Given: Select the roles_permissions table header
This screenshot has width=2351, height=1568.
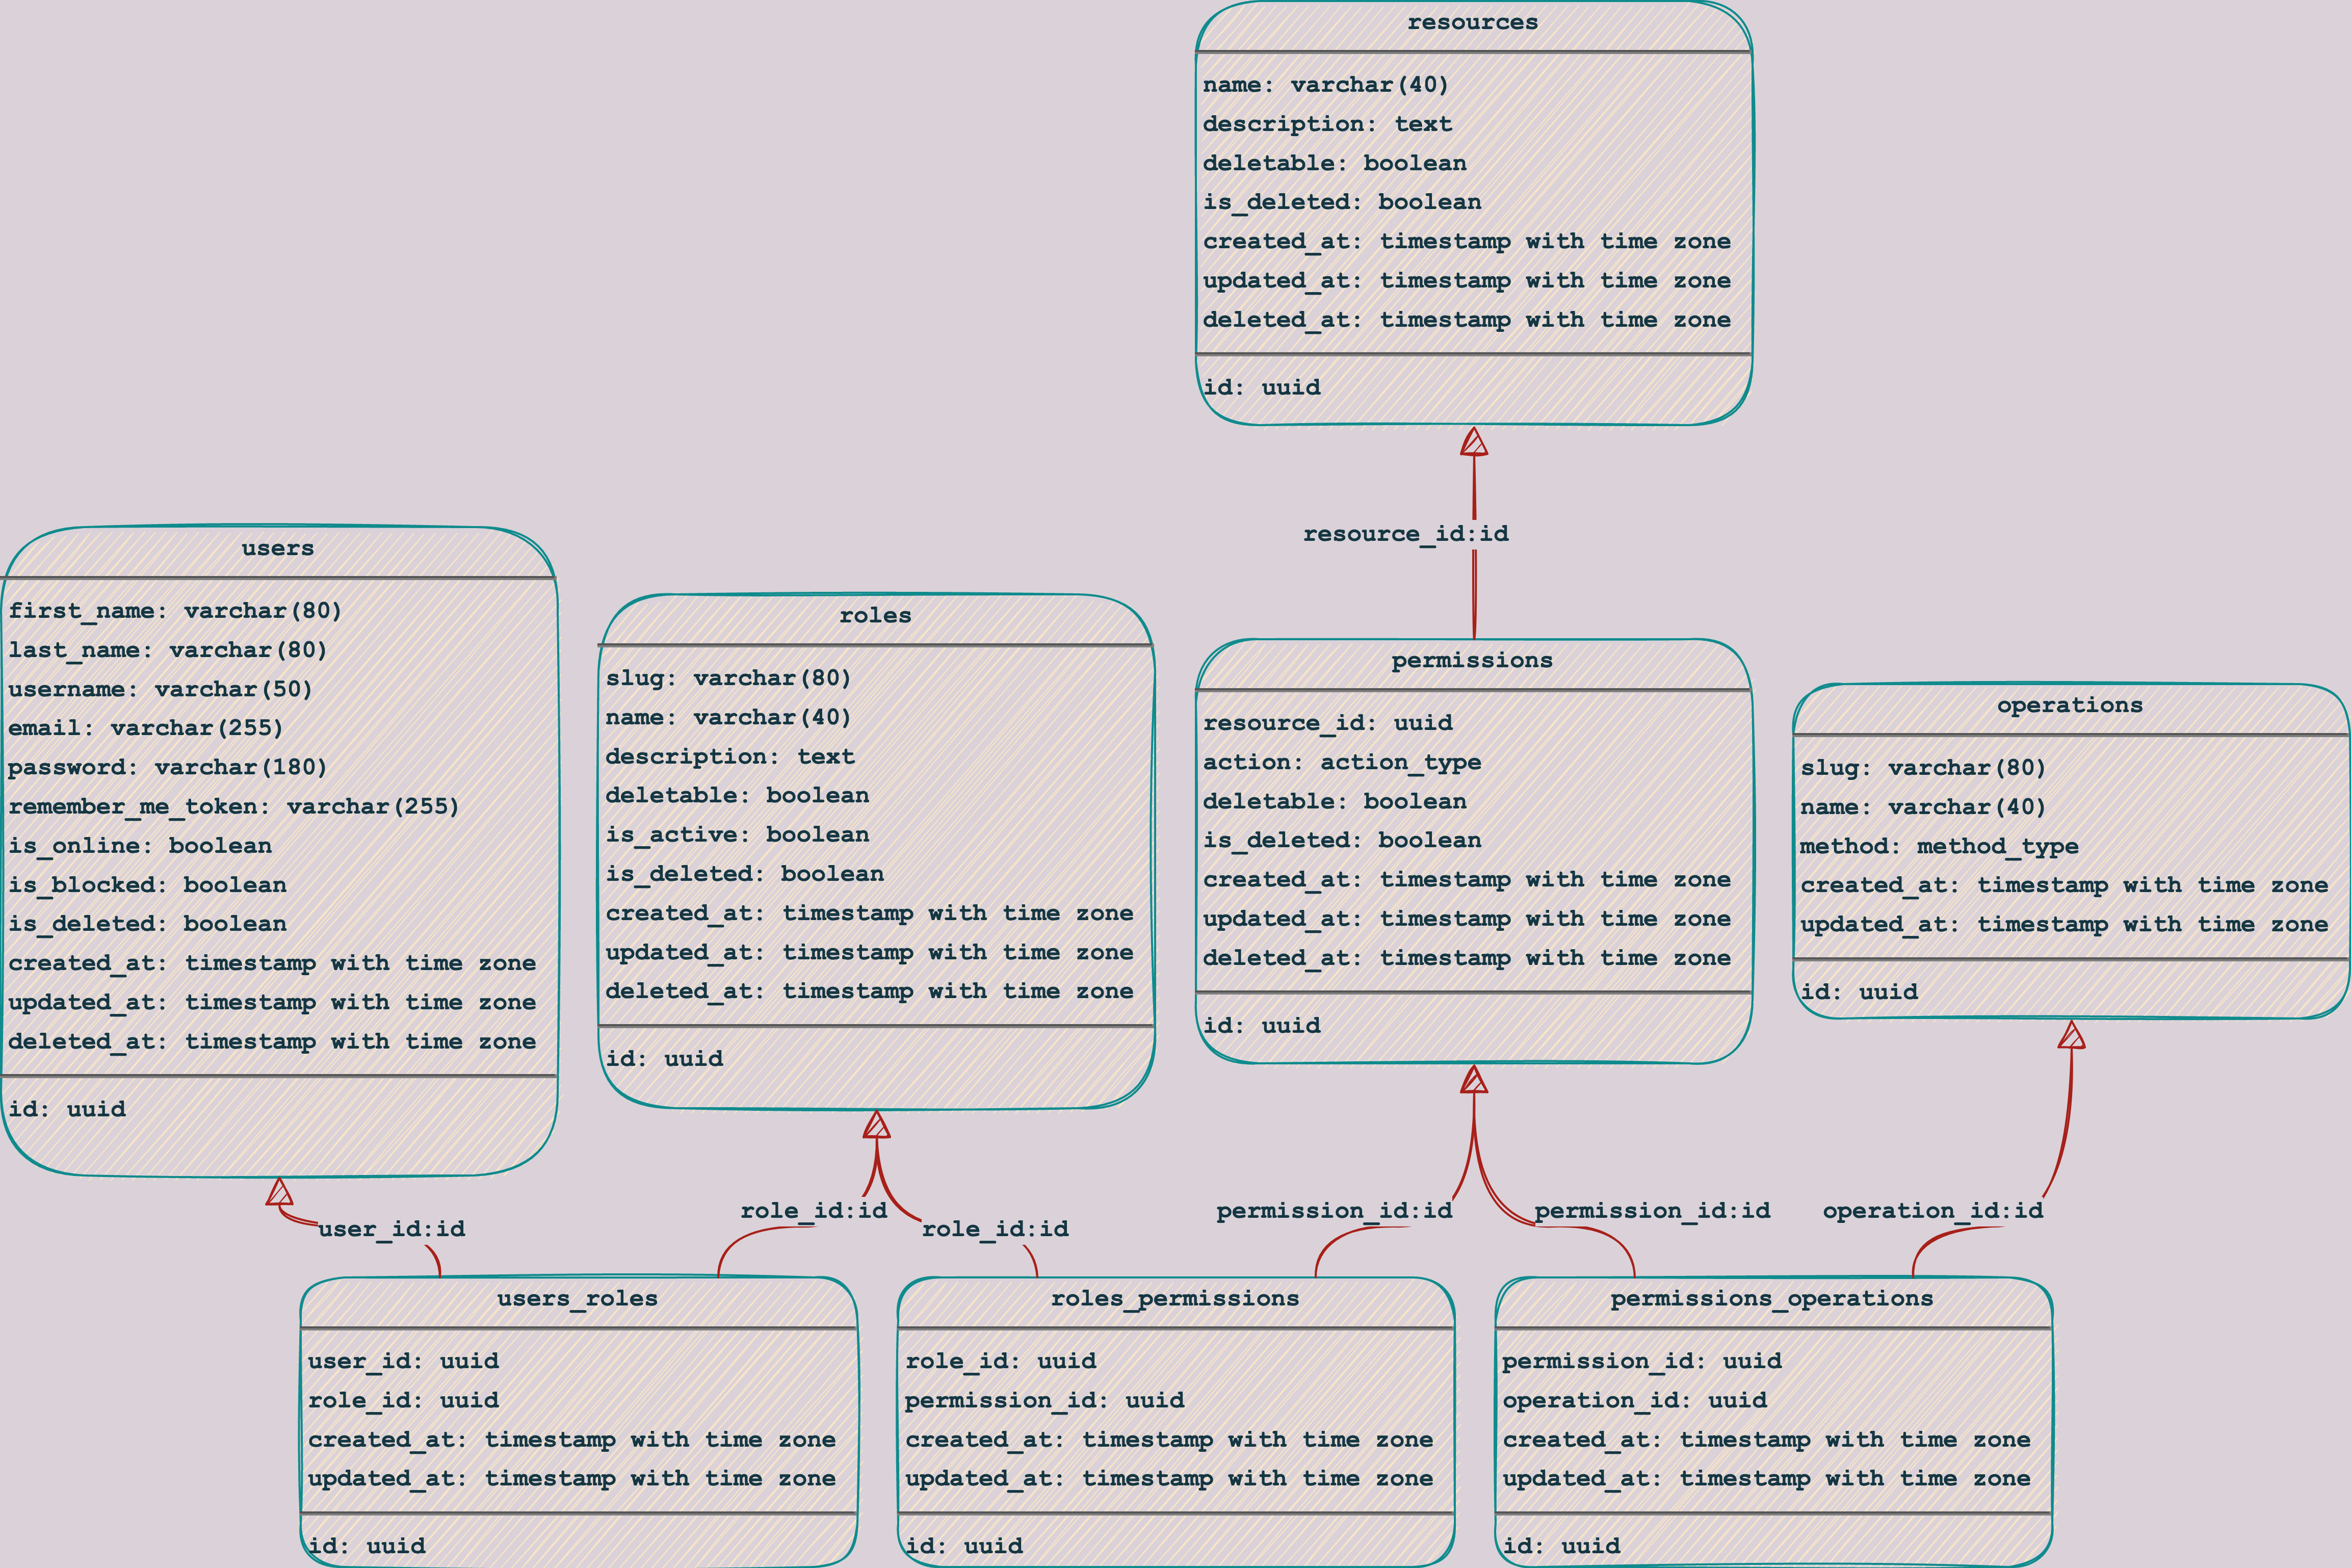Looking at the screenshot, I should pyautogui.click(x=1174, y=1298).
